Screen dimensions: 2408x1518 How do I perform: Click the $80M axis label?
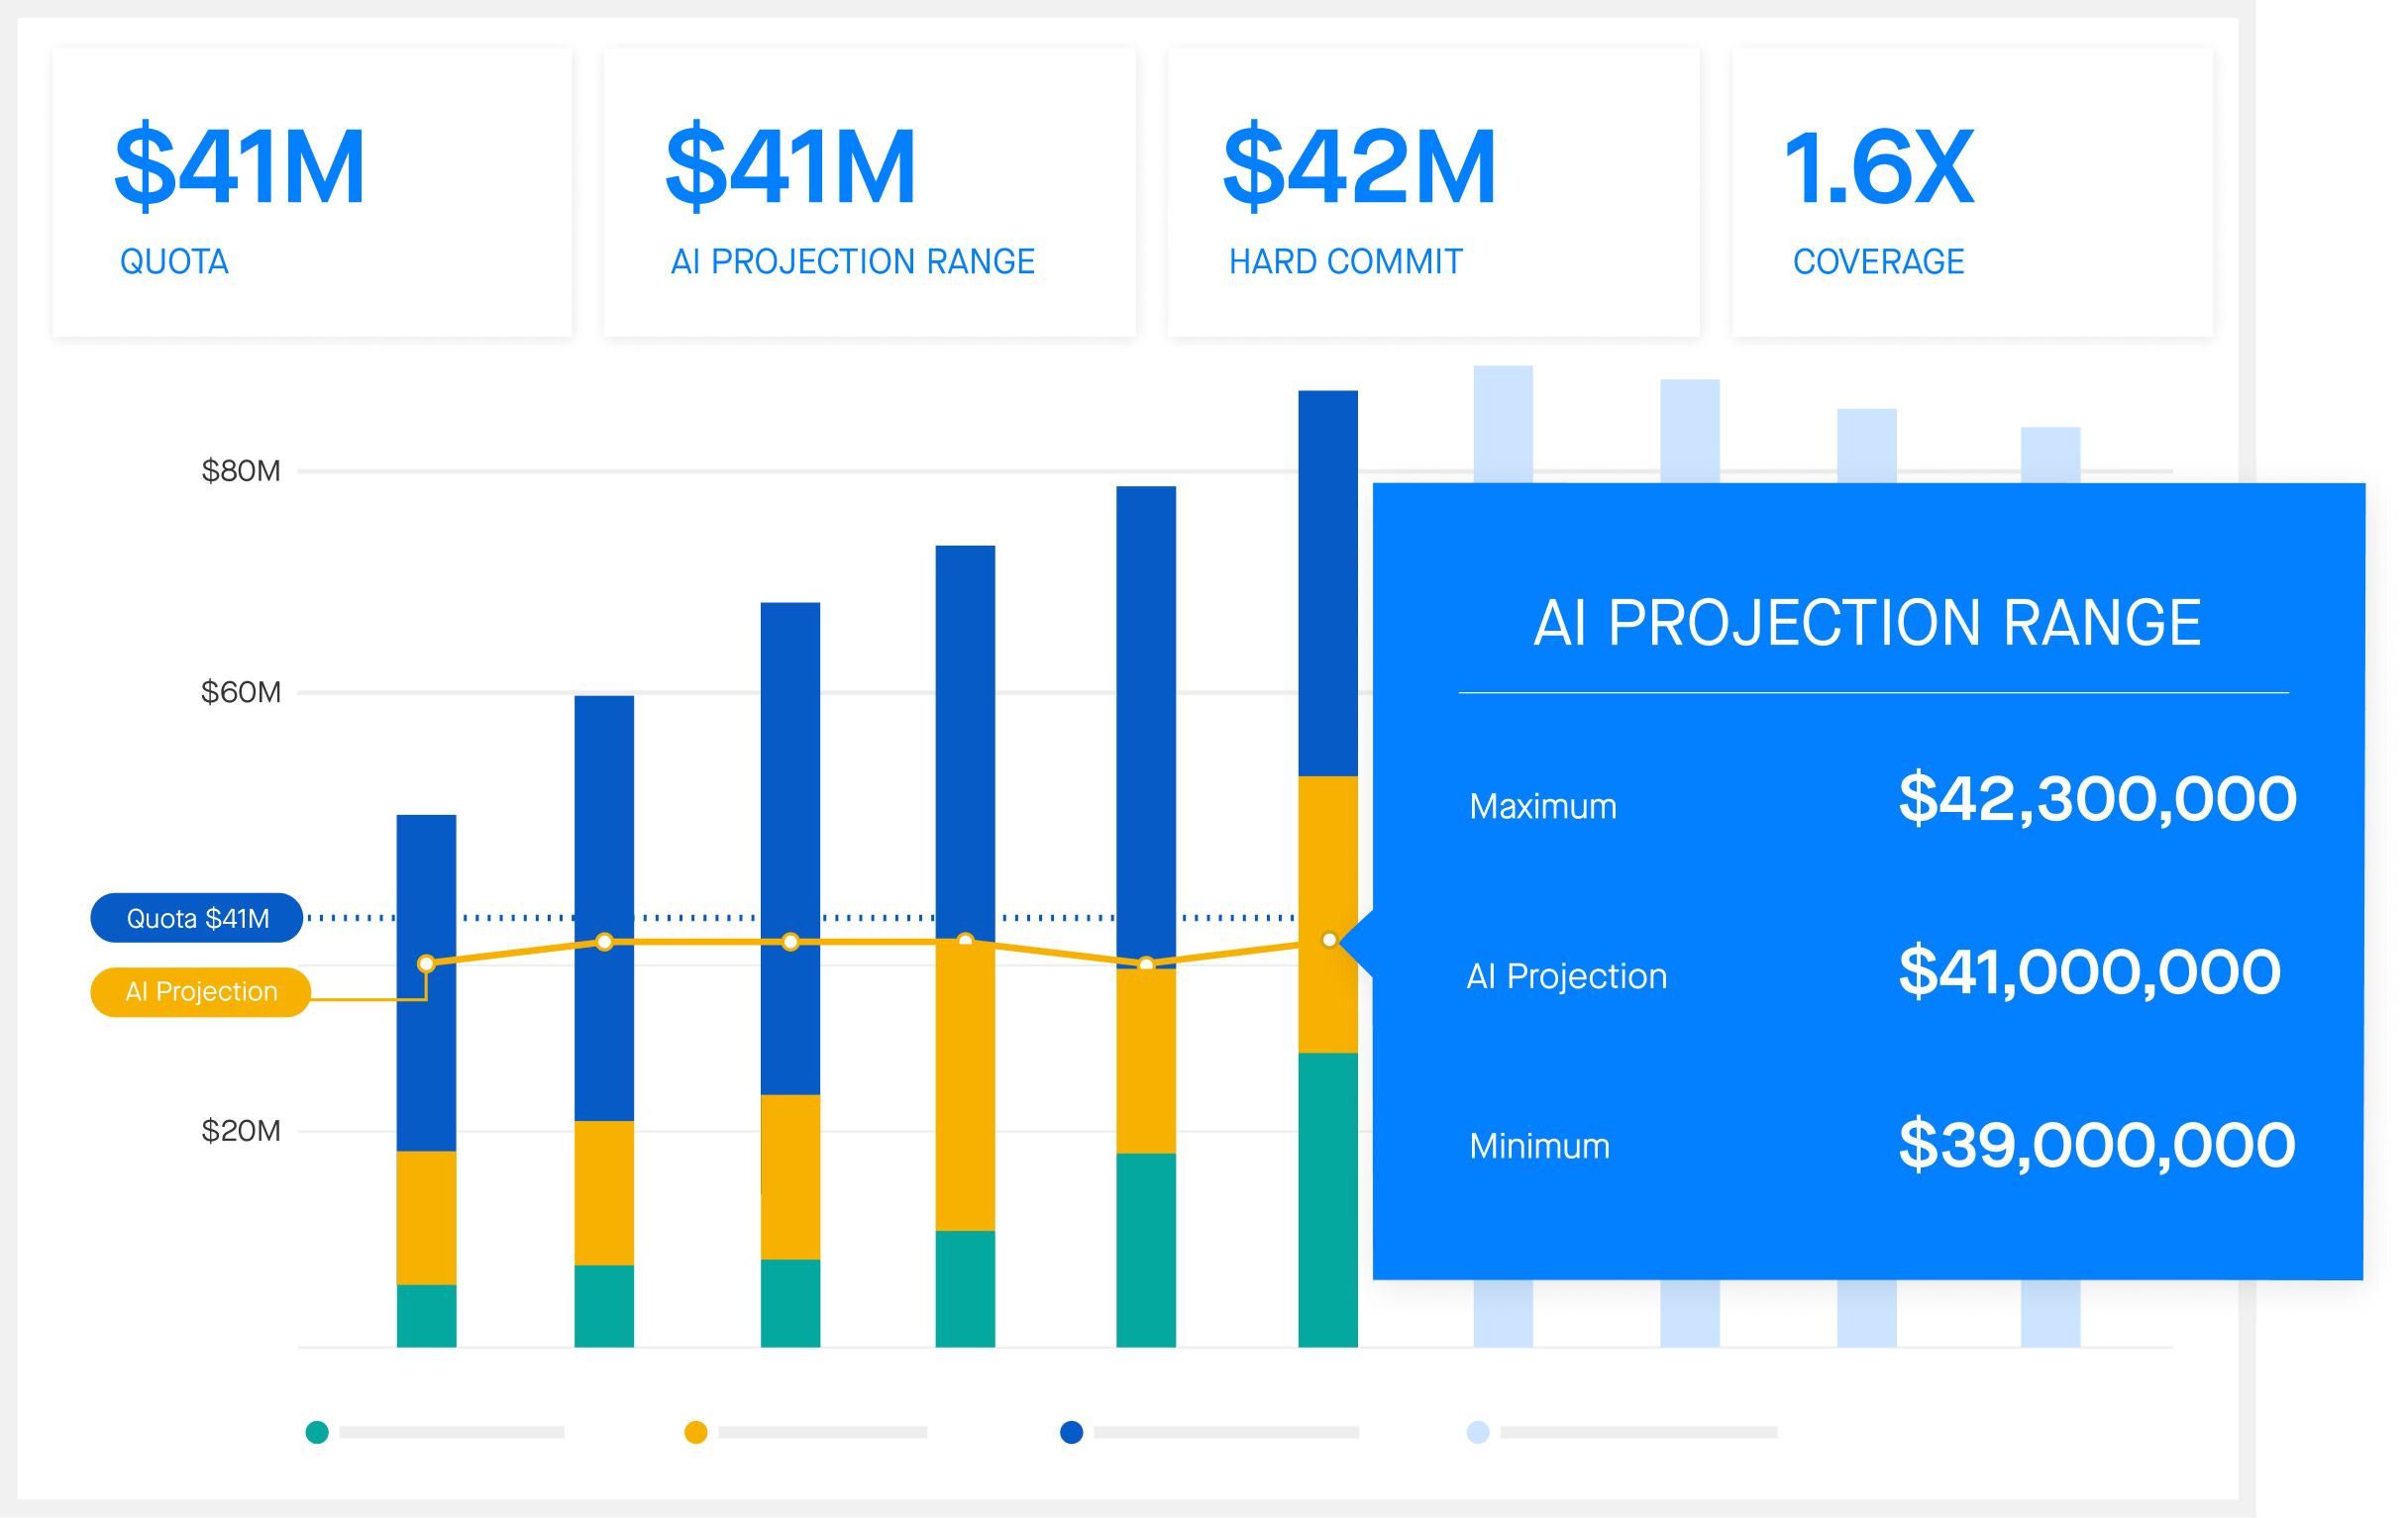click(x=241, y=471)
